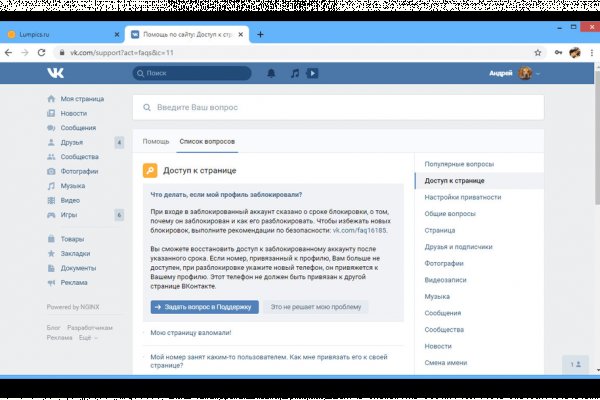Image resolution: width=600 pixels, height=400 pixels.
Task: Expand the Ещё footer menu
Action: tap(86, 338)
